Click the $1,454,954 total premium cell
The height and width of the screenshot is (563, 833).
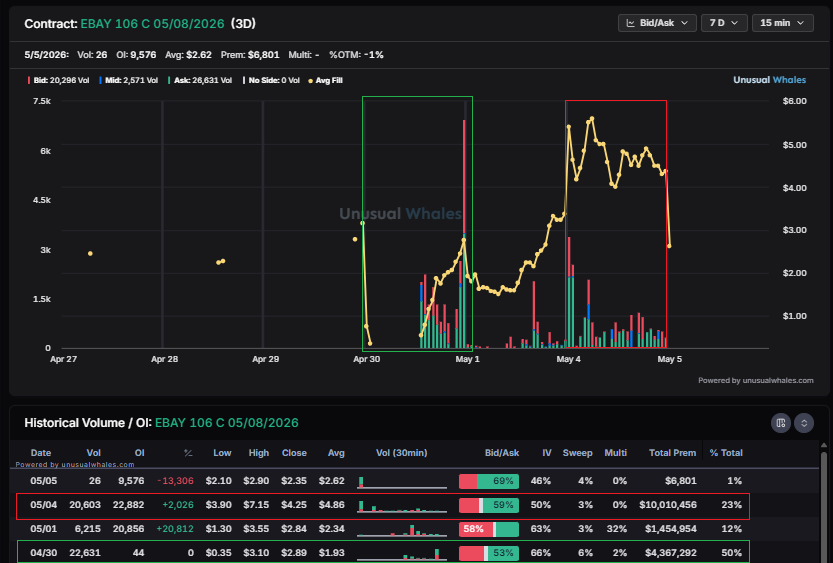coord(670,529)
